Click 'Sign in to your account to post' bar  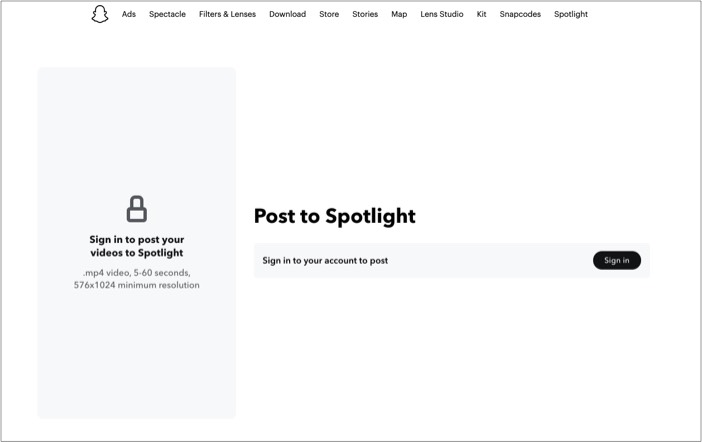[x=452, y=261]
